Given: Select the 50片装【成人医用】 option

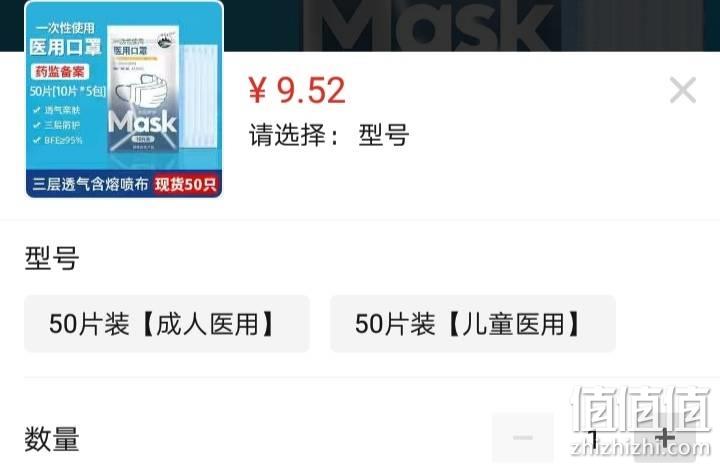Looking at the screenshot, I should pyautogui.click(x=167, y=324).
